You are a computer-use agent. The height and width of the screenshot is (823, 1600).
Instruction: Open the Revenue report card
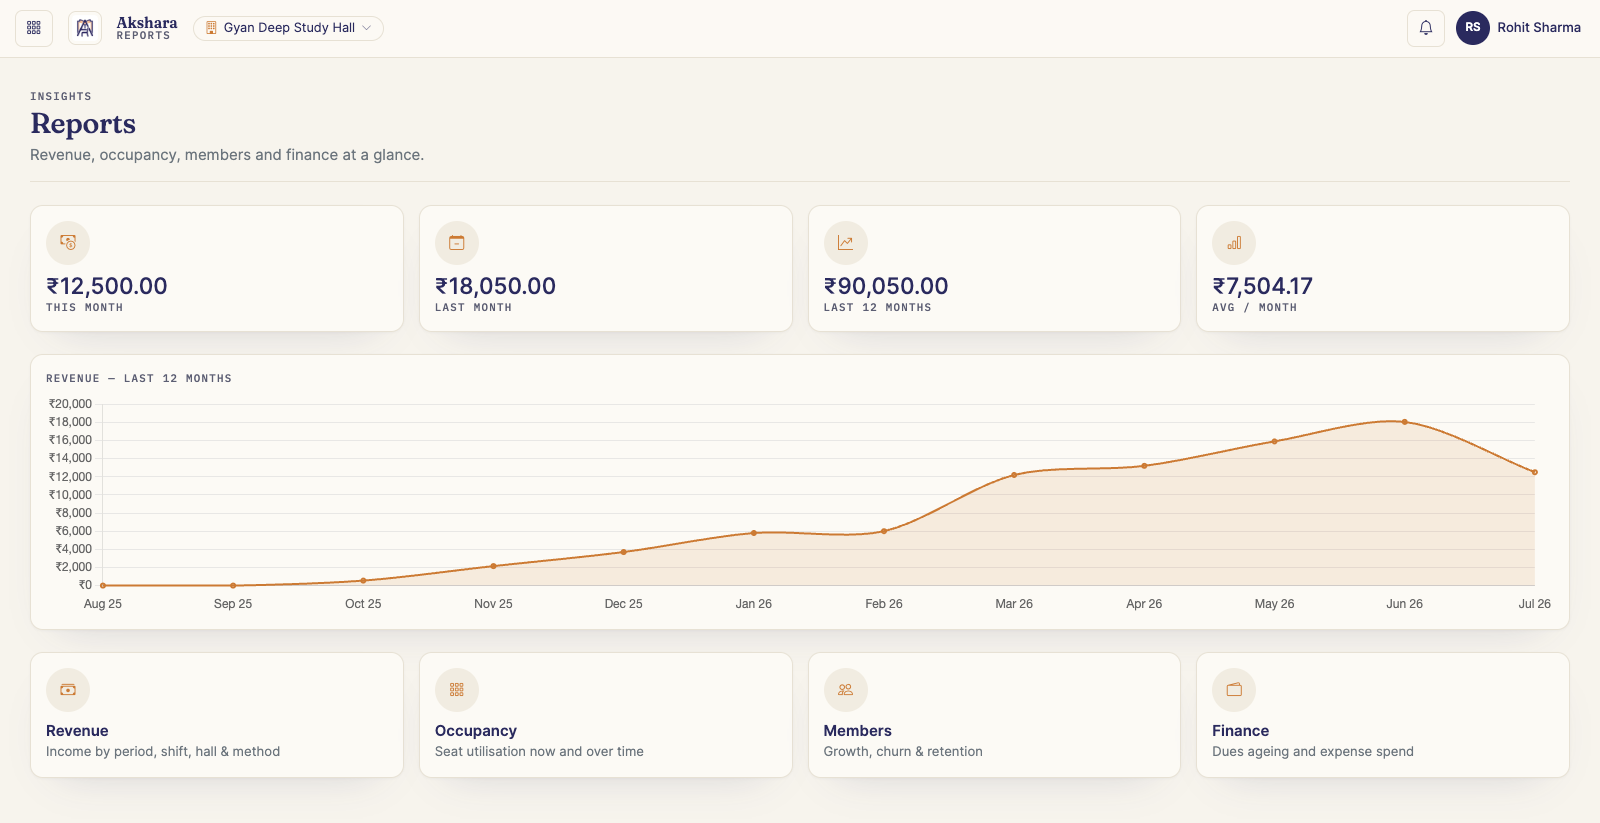tap(217, 715)
